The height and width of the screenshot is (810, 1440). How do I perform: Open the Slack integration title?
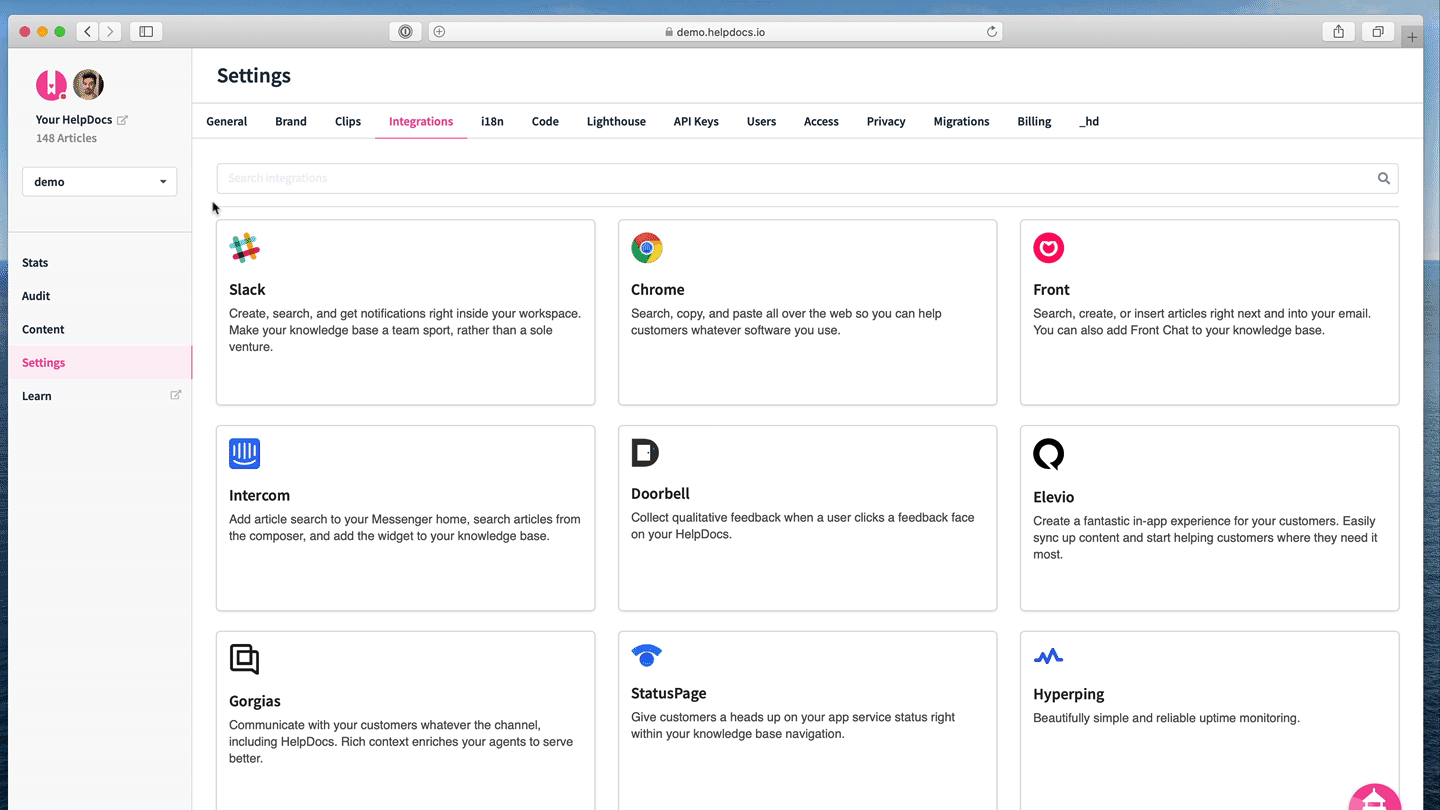[247, 290]
